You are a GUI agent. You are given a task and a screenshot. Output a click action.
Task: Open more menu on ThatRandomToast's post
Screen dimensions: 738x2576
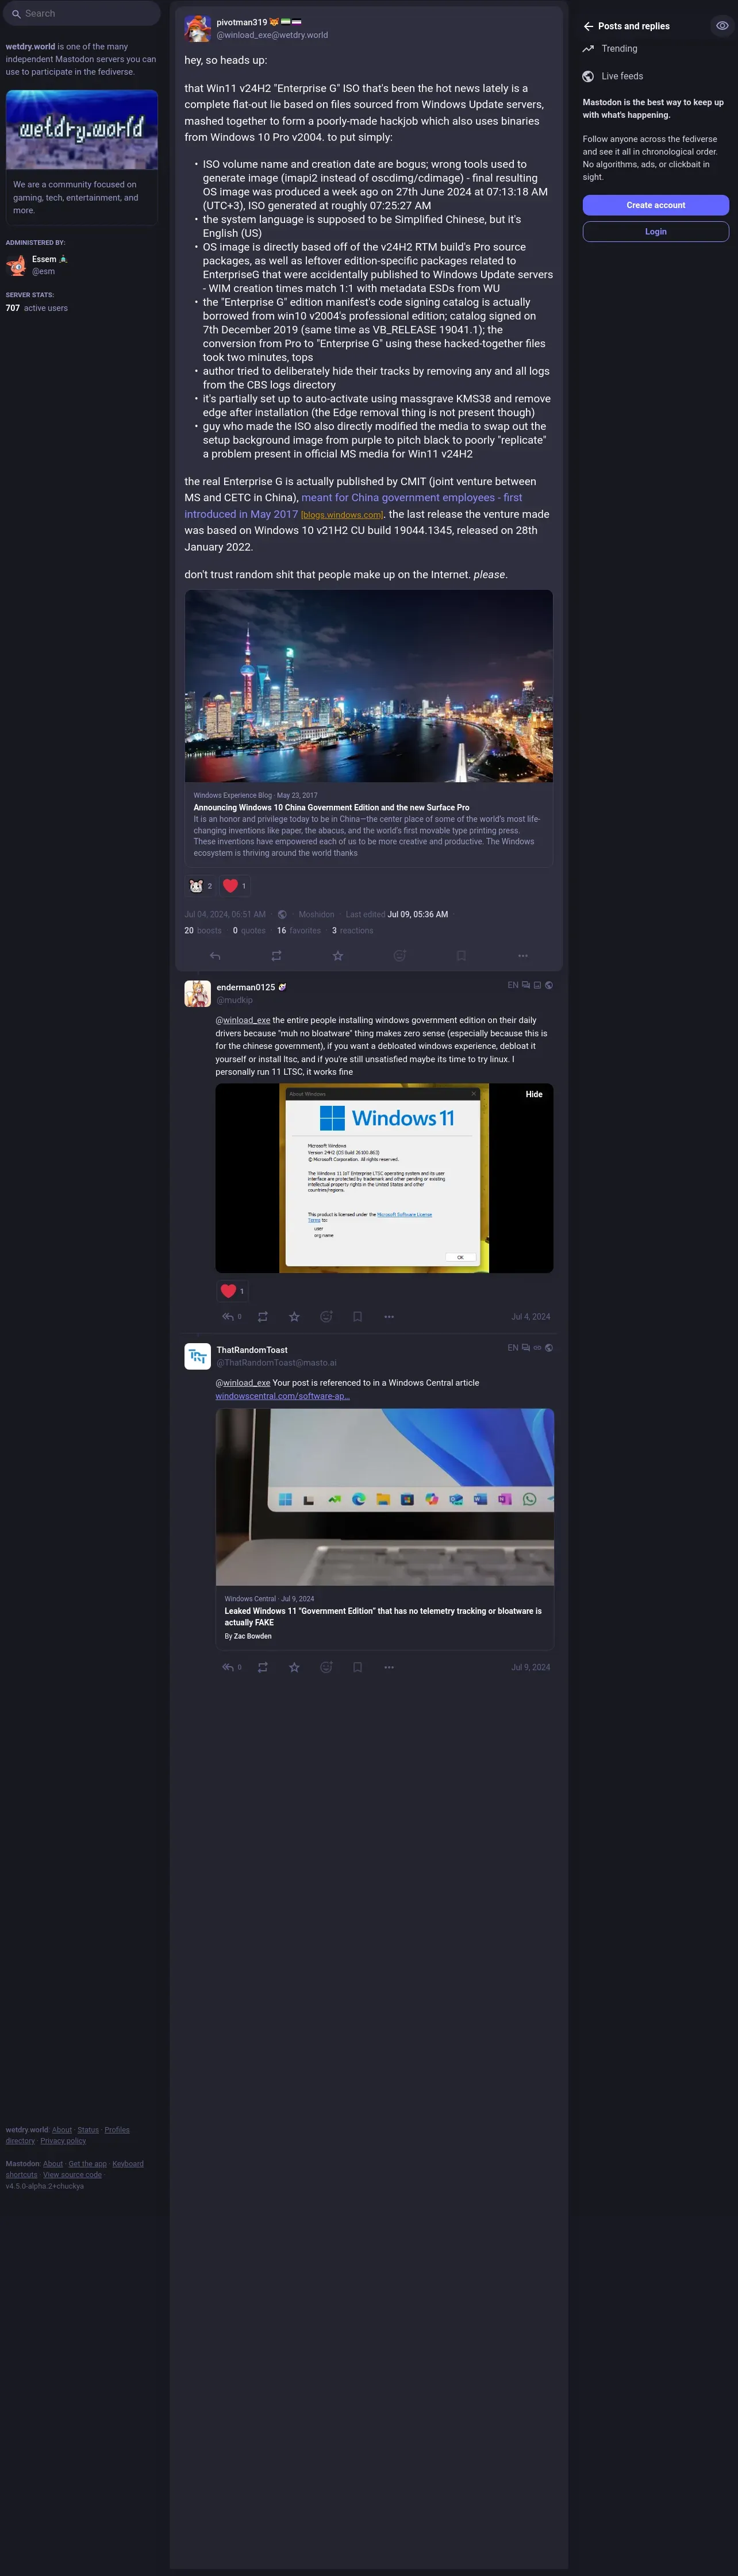pos(389,1667)
